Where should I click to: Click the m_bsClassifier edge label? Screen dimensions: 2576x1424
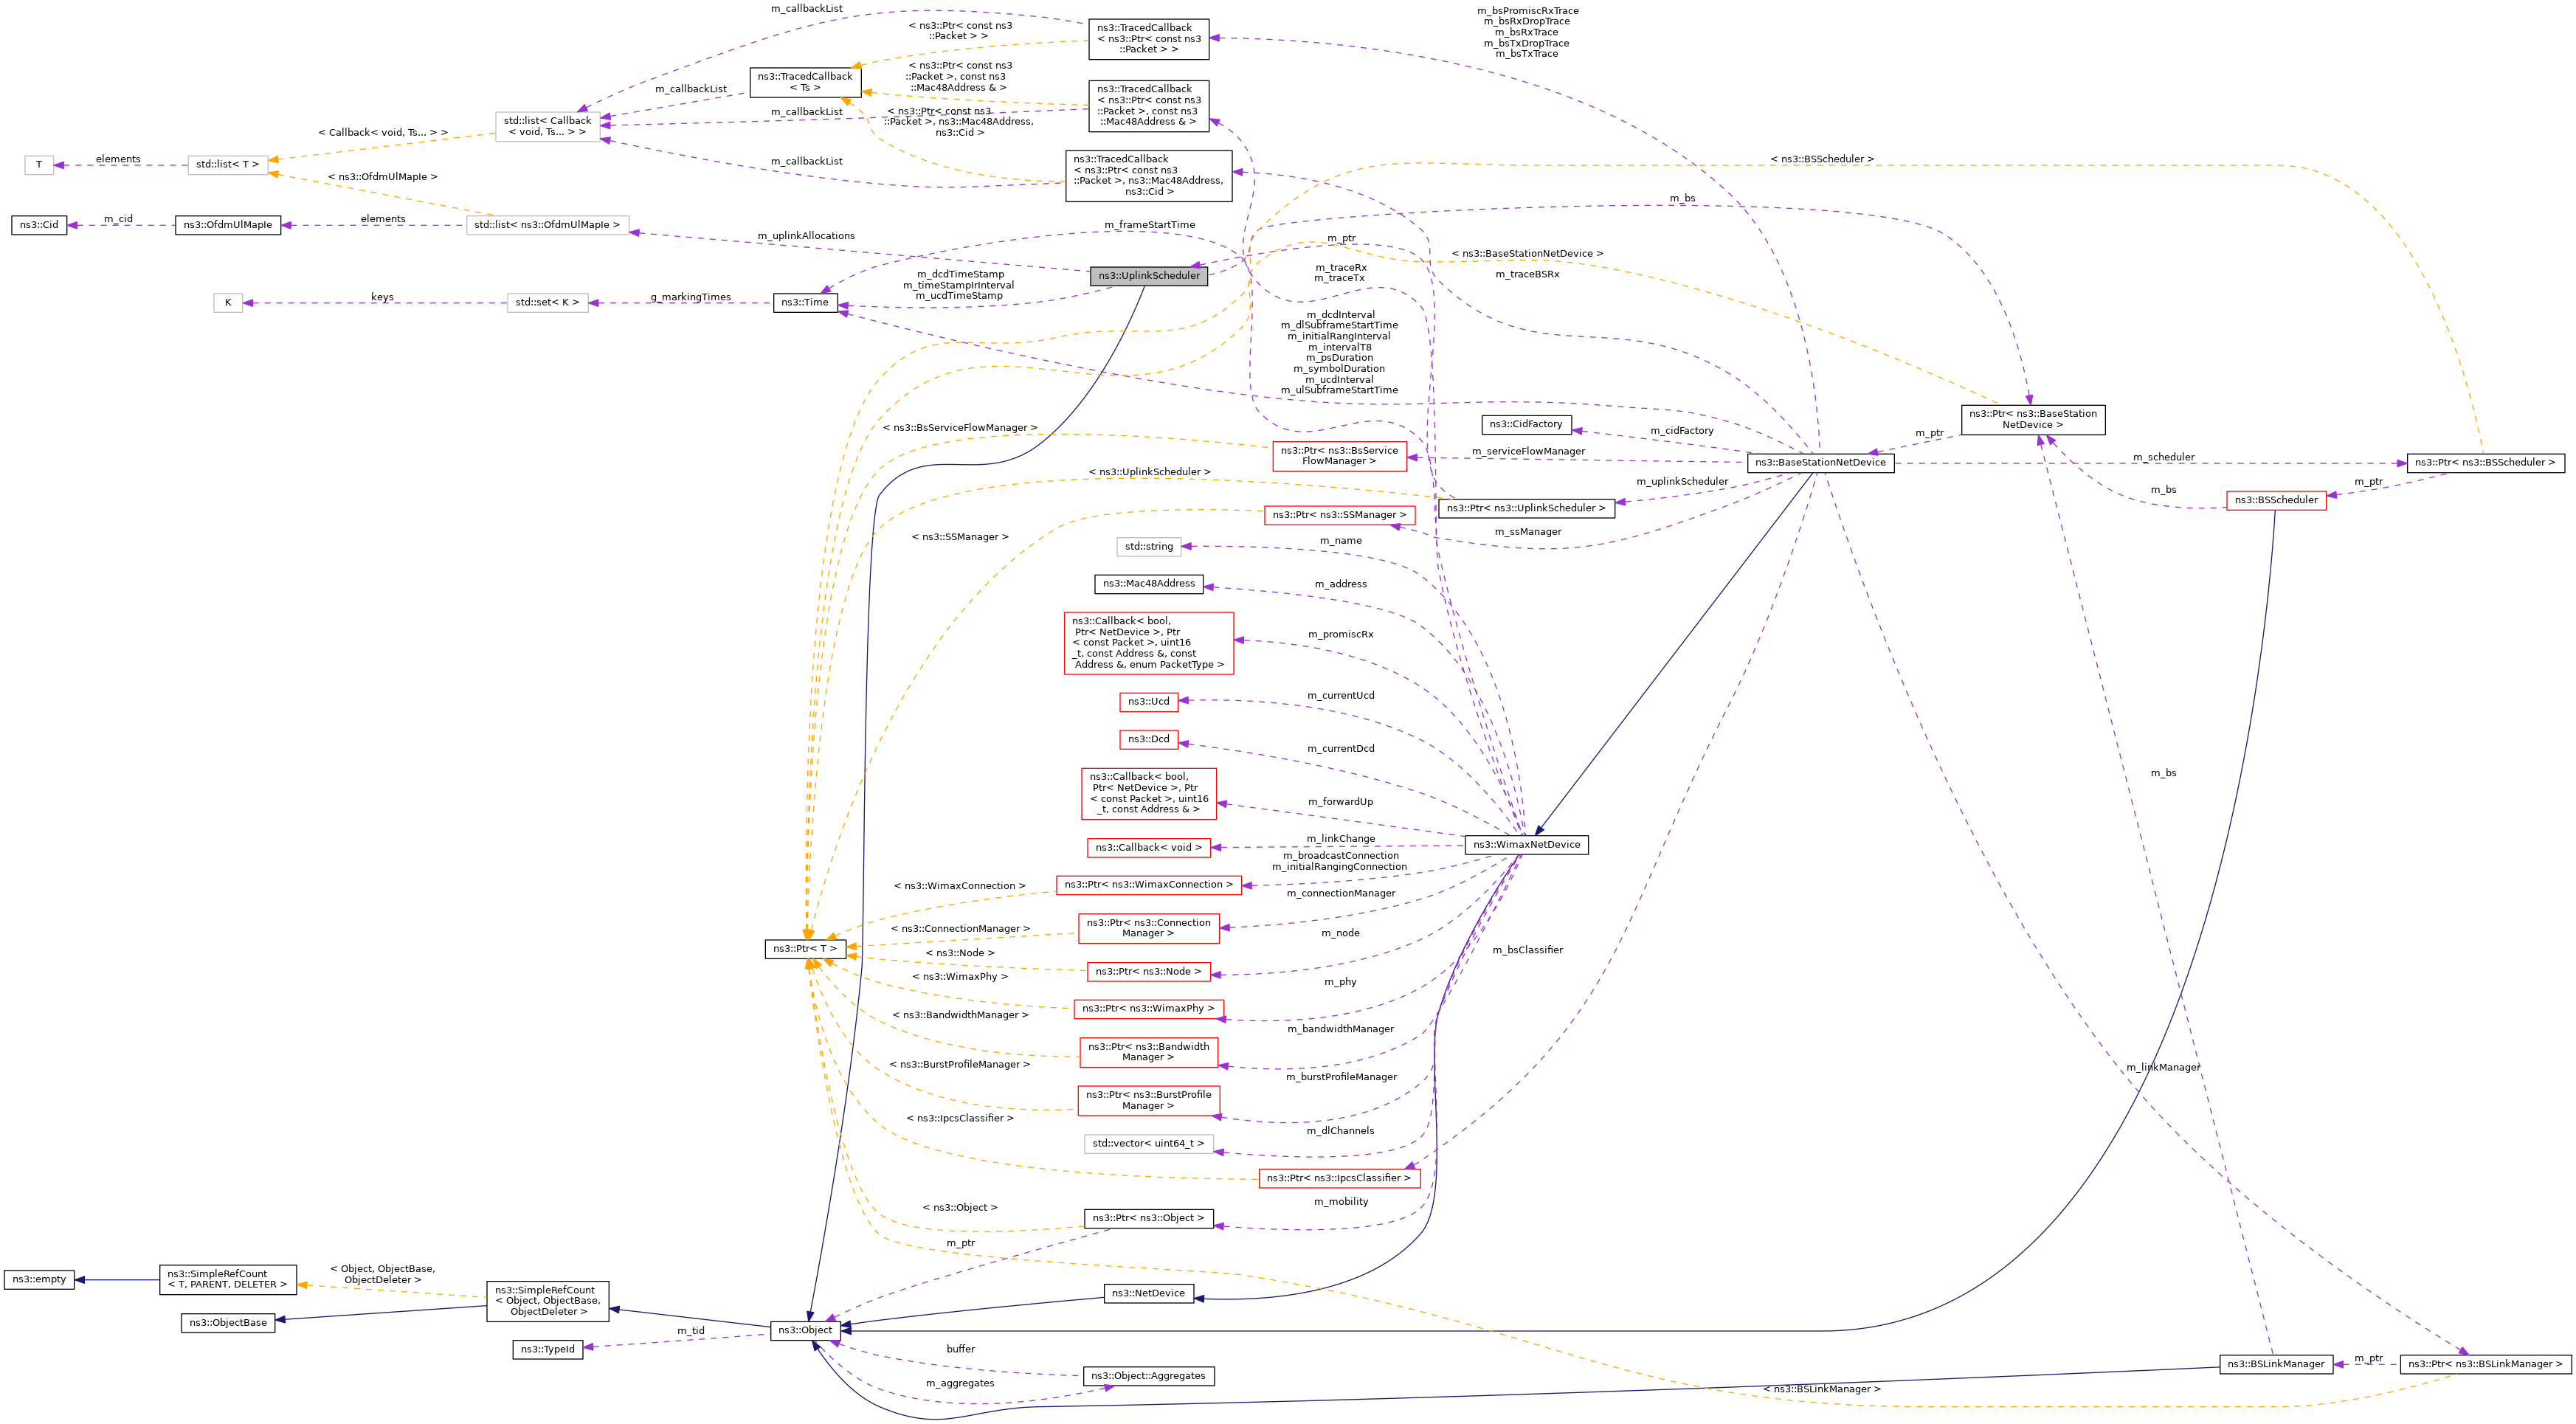tap(1527, 951)
